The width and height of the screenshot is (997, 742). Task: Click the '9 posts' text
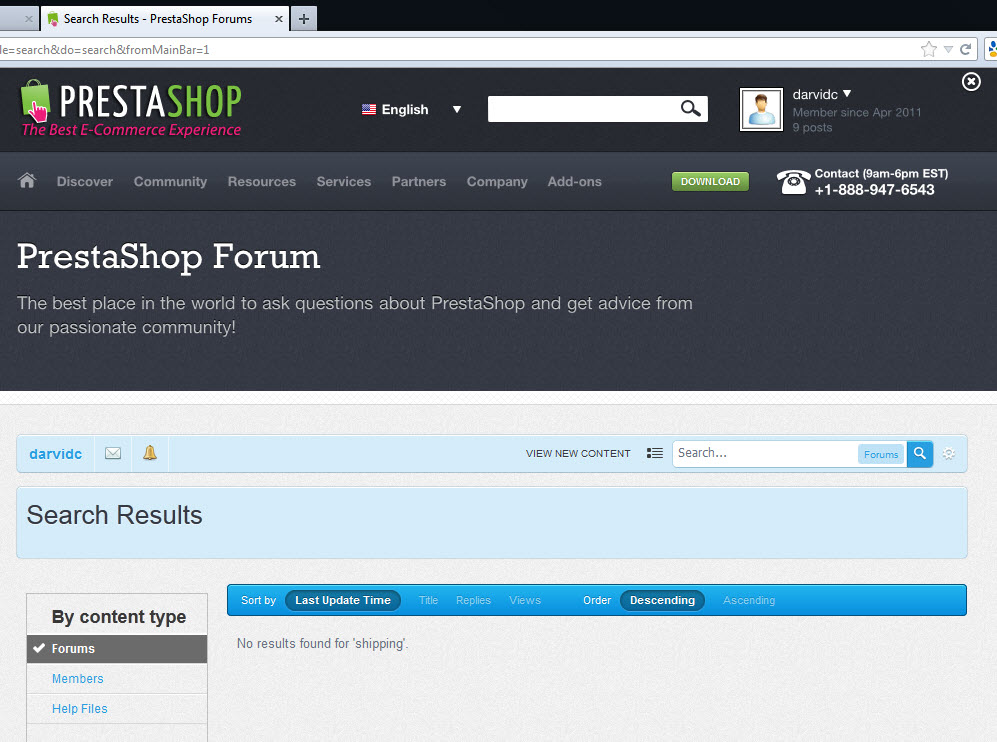pyautogui.click(x=812, y=127)
